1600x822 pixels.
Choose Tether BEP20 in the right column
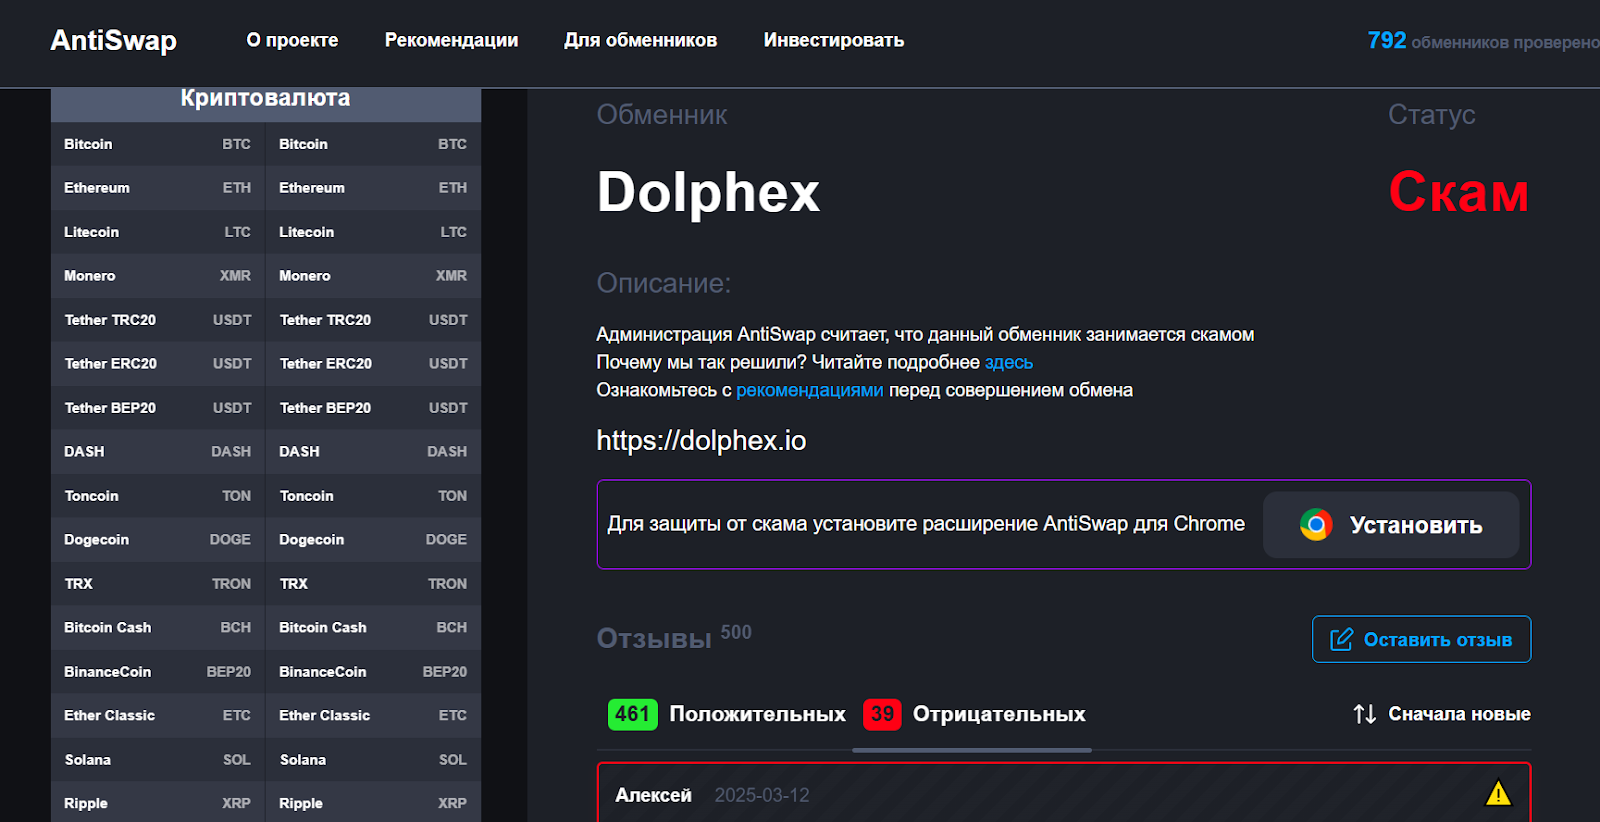tap(373, 408)
